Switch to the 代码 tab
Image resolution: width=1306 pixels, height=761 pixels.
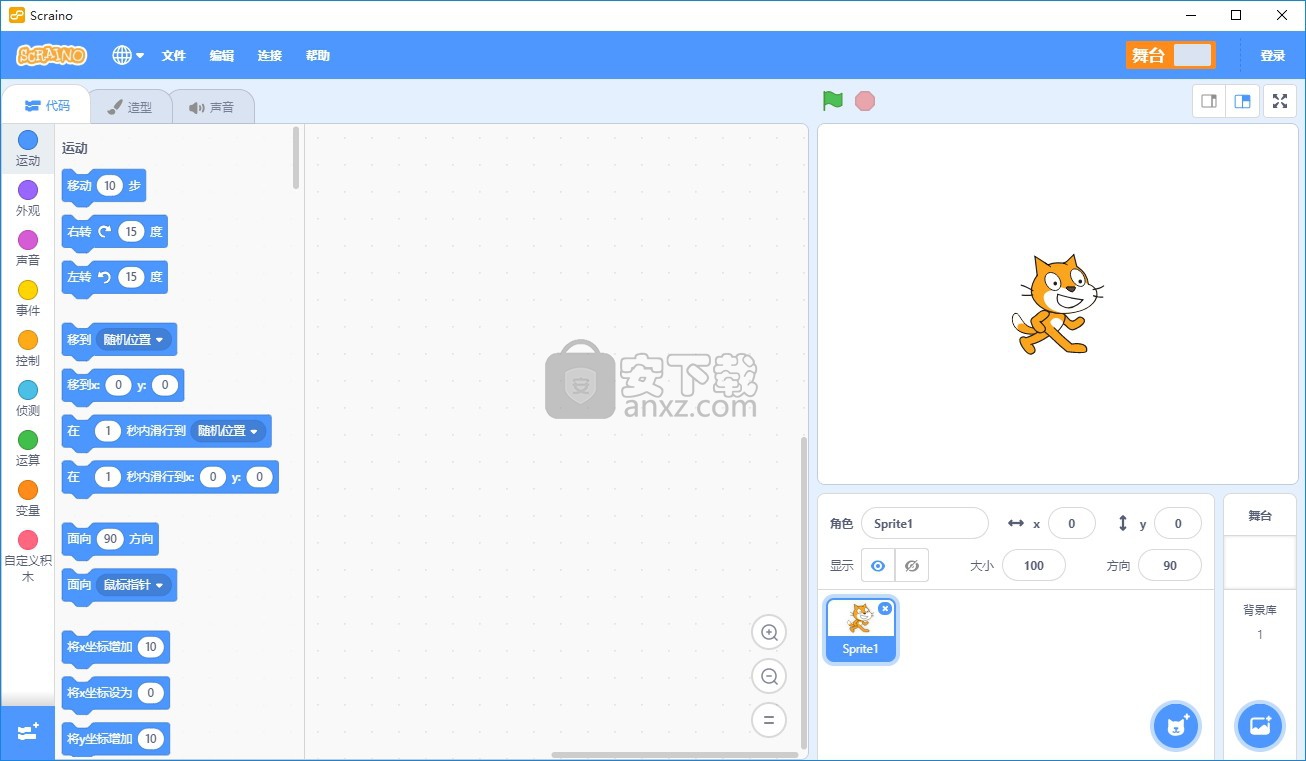[x=47, y=105]
